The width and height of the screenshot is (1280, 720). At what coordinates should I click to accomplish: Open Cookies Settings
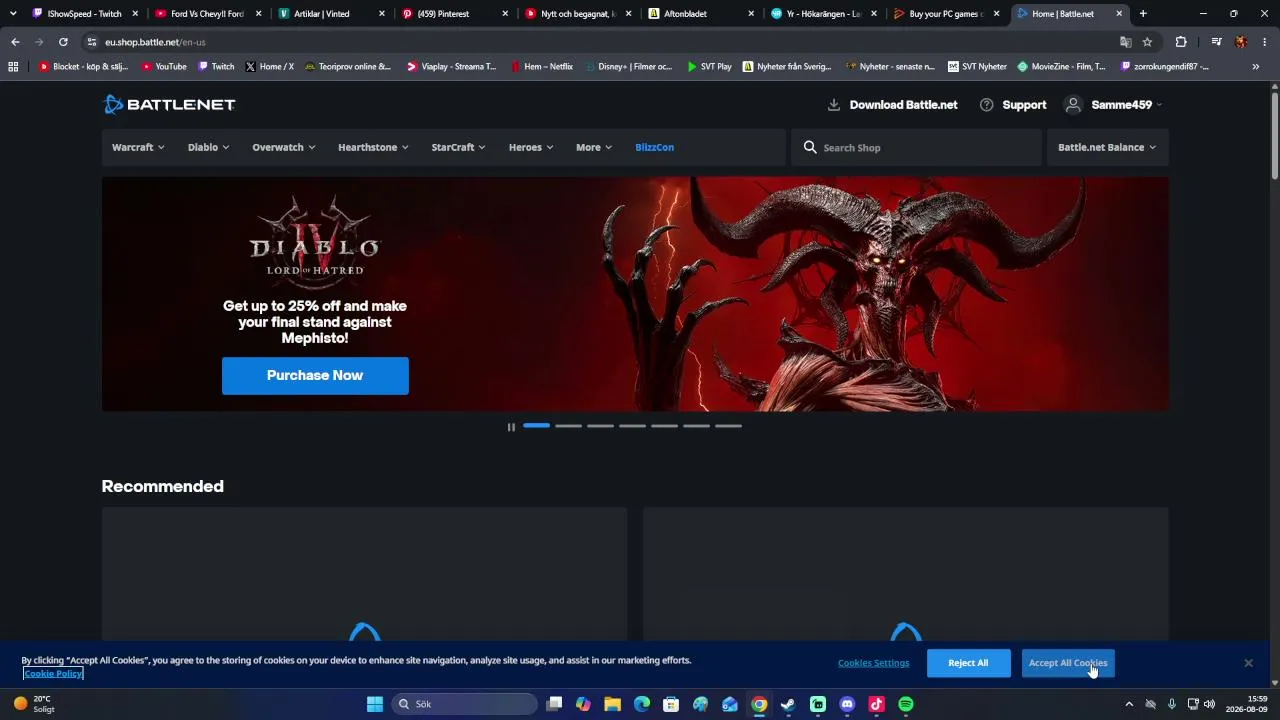point(874,663)
